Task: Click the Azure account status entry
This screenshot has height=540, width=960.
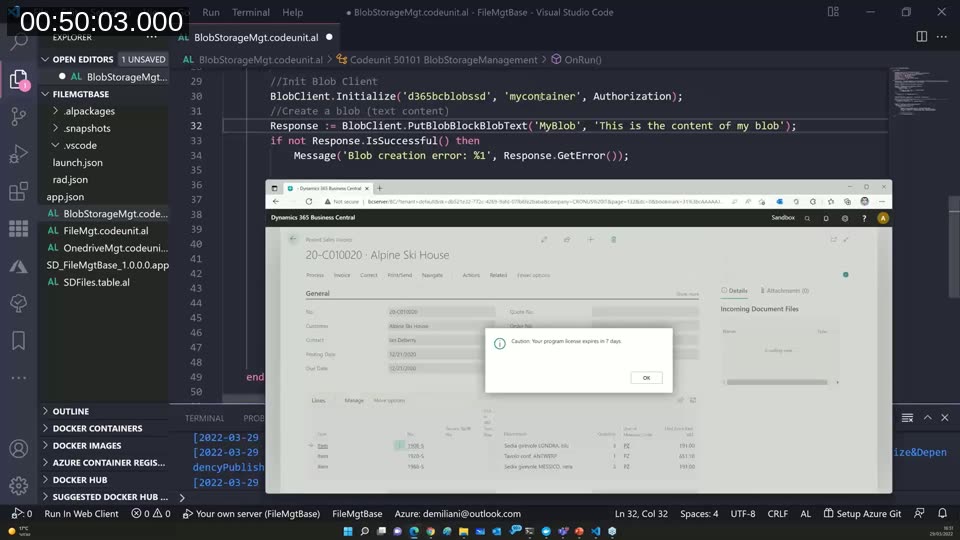Action: [x=457, y=514]
